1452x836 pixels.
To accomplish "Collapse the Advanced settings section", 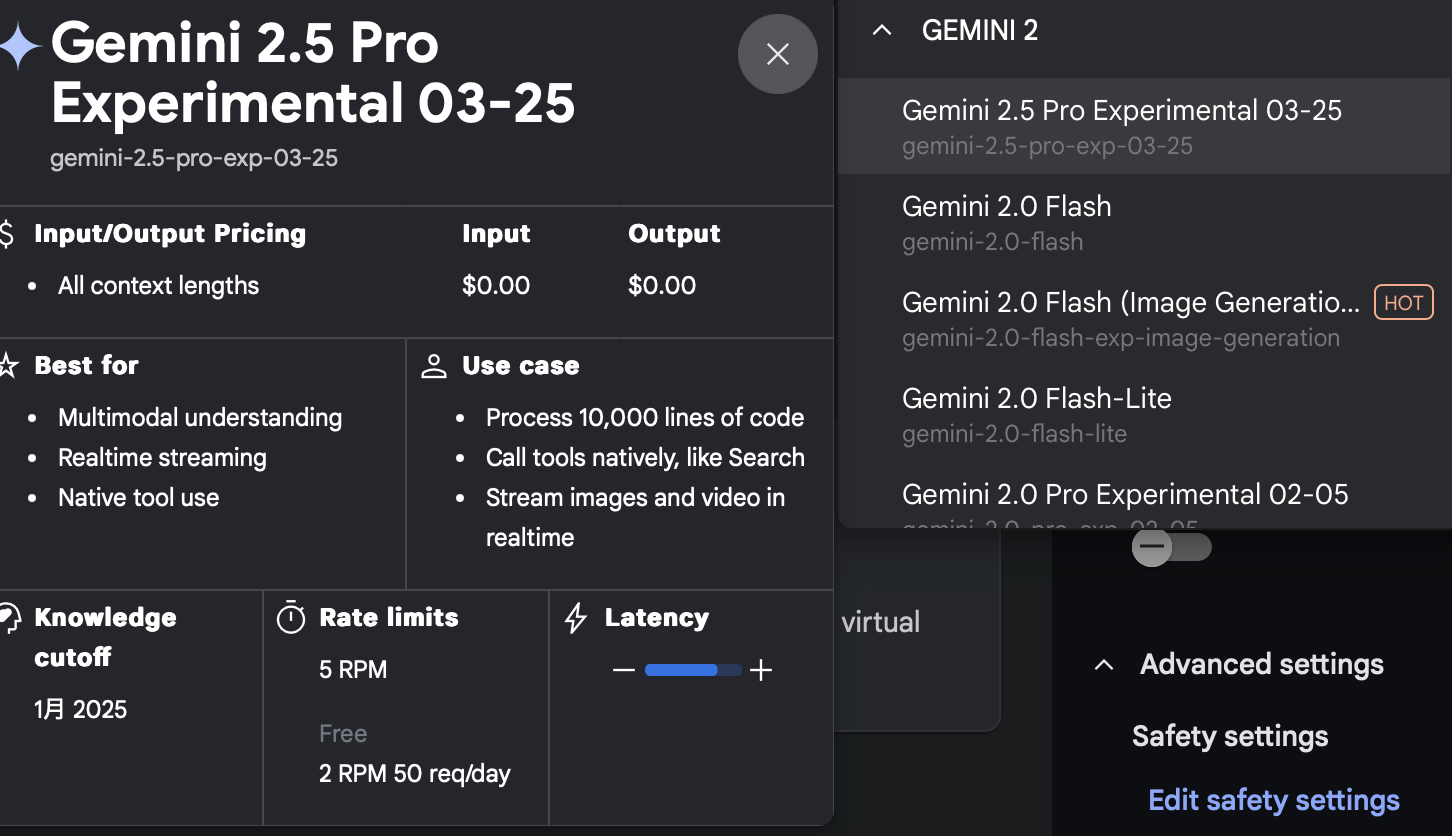I will click(x=1104, y=665).
